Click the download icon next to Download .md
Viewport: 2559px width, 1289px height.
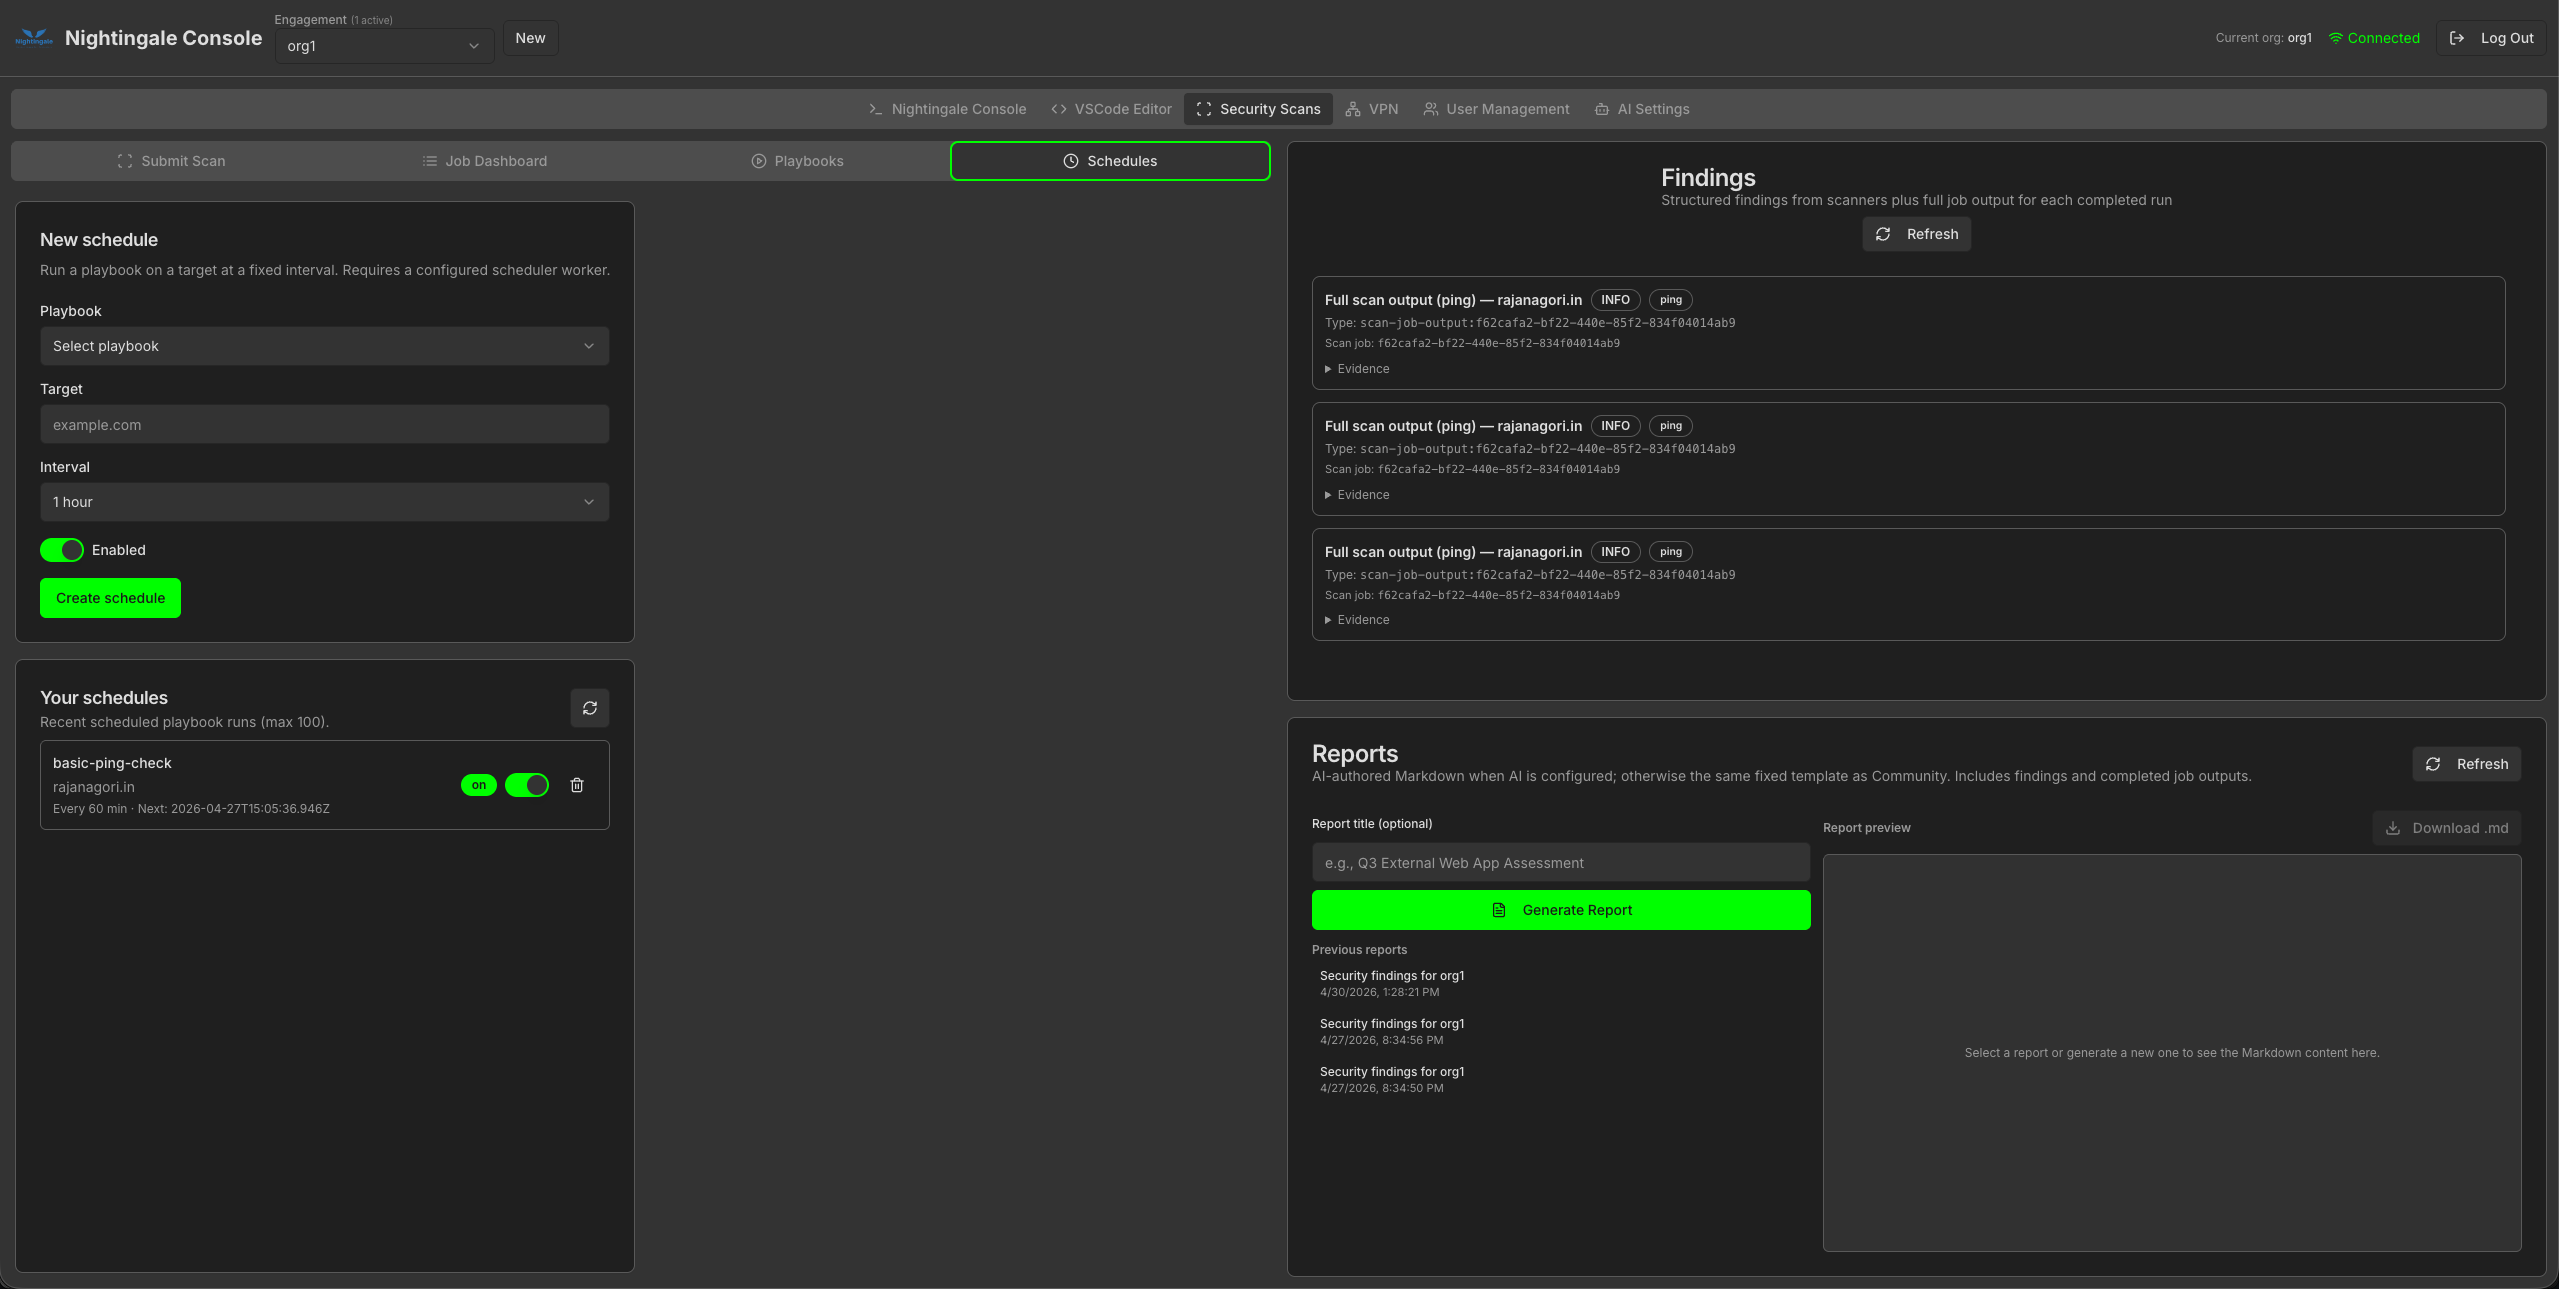[2392, 828]
